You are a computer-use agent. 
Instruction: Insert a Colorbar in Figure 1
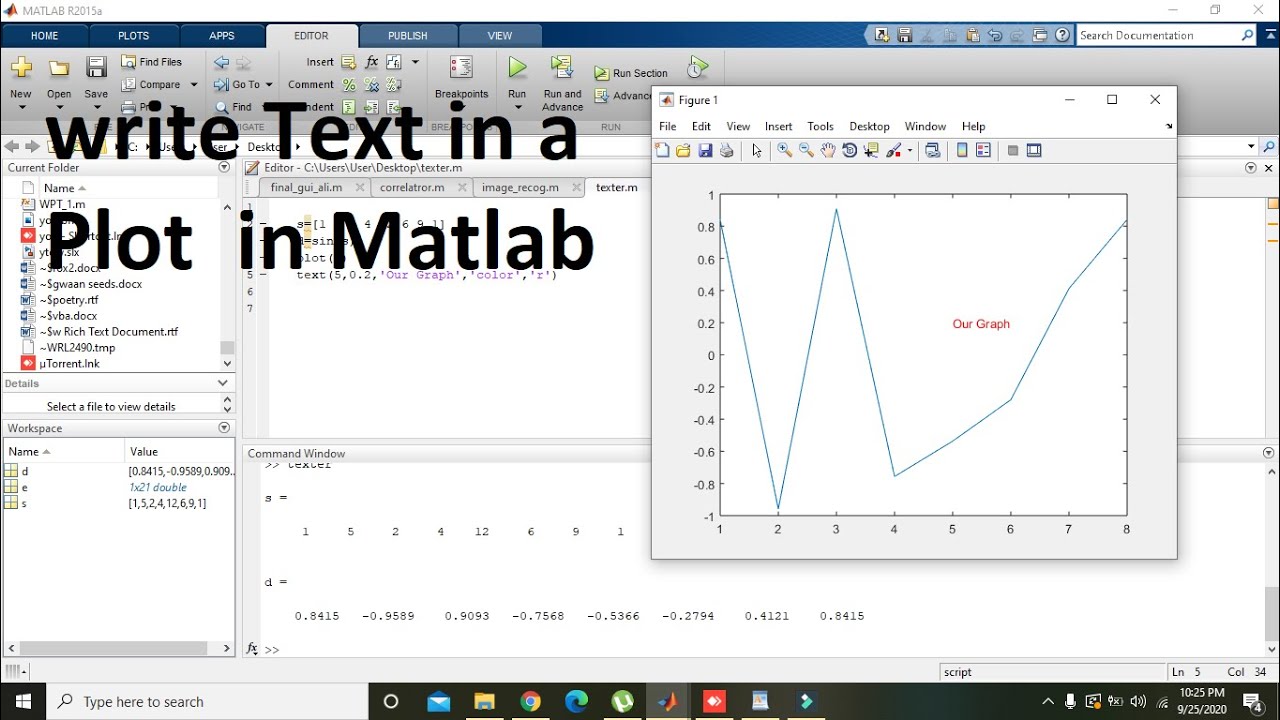962,150
